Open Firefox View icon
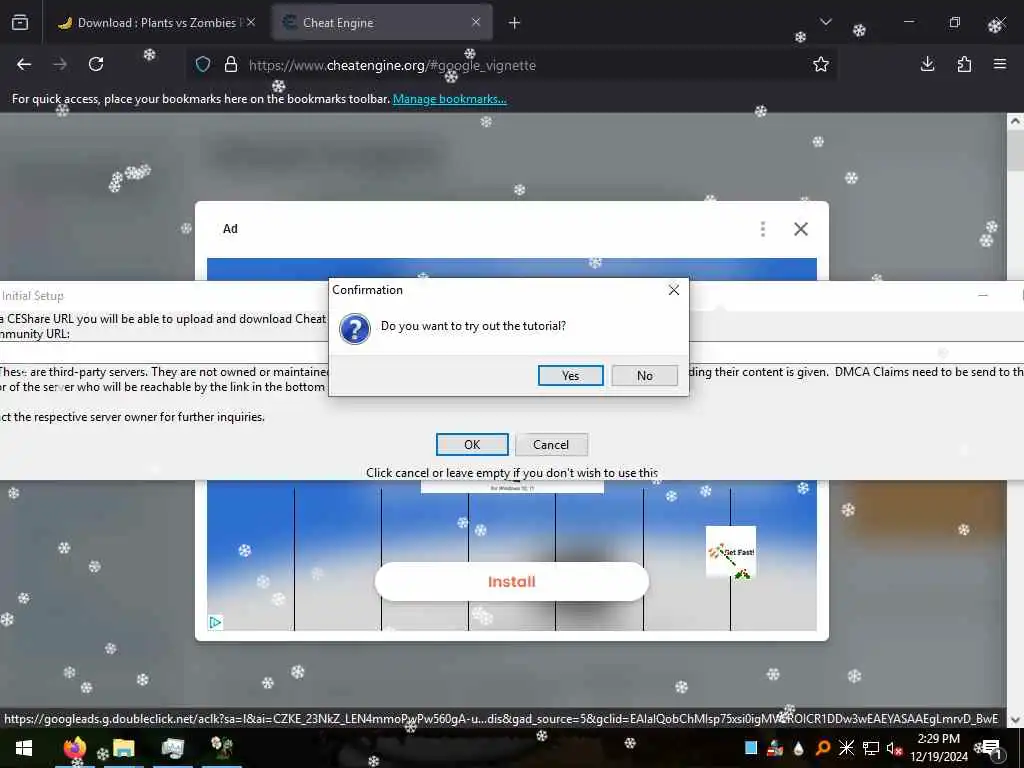The height and width of the screenshot is (768, 1024). click(20, 23)
